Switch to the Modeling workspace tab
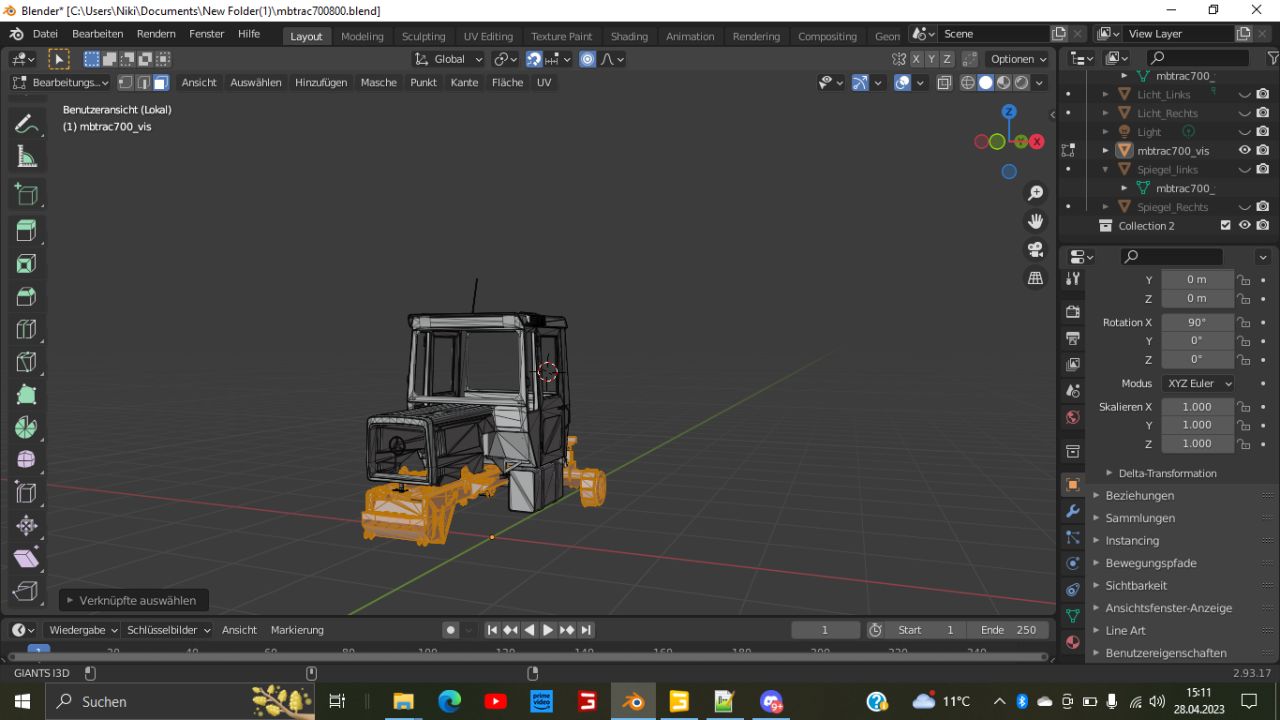 click(362, 36)
